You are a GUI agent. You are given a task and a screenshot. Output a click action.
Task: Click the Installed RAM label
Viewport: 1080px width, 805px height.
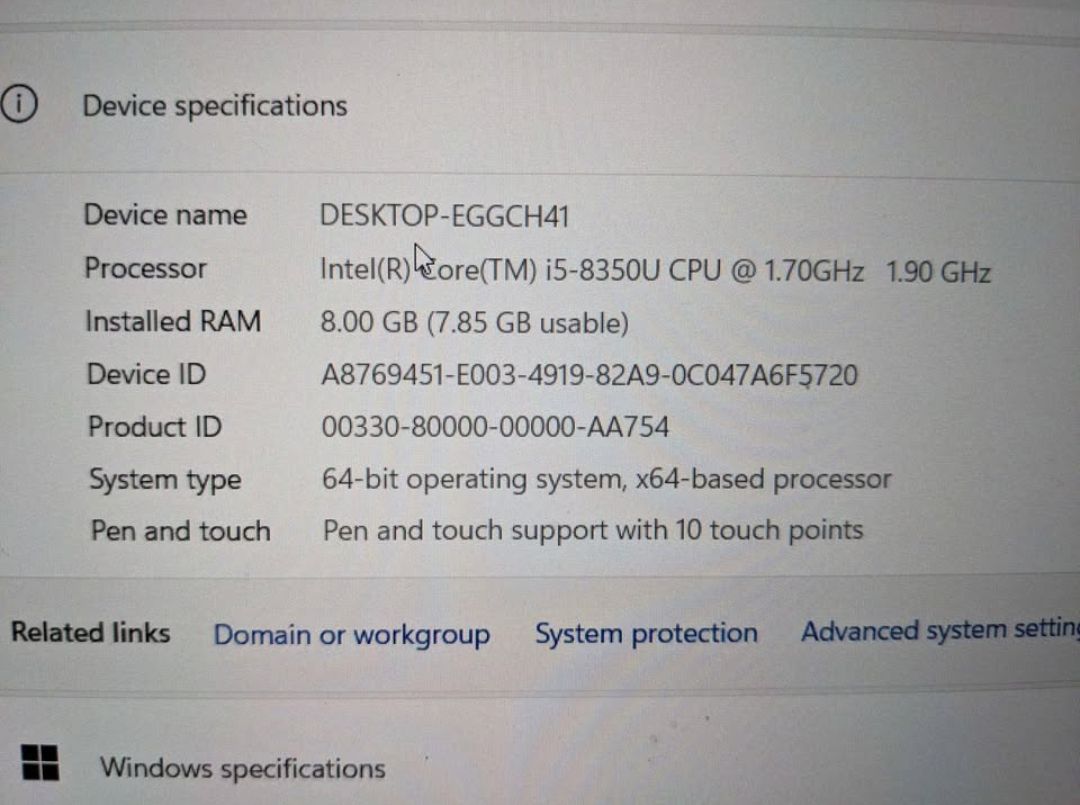pyautogui.click(x=173, y=321)
